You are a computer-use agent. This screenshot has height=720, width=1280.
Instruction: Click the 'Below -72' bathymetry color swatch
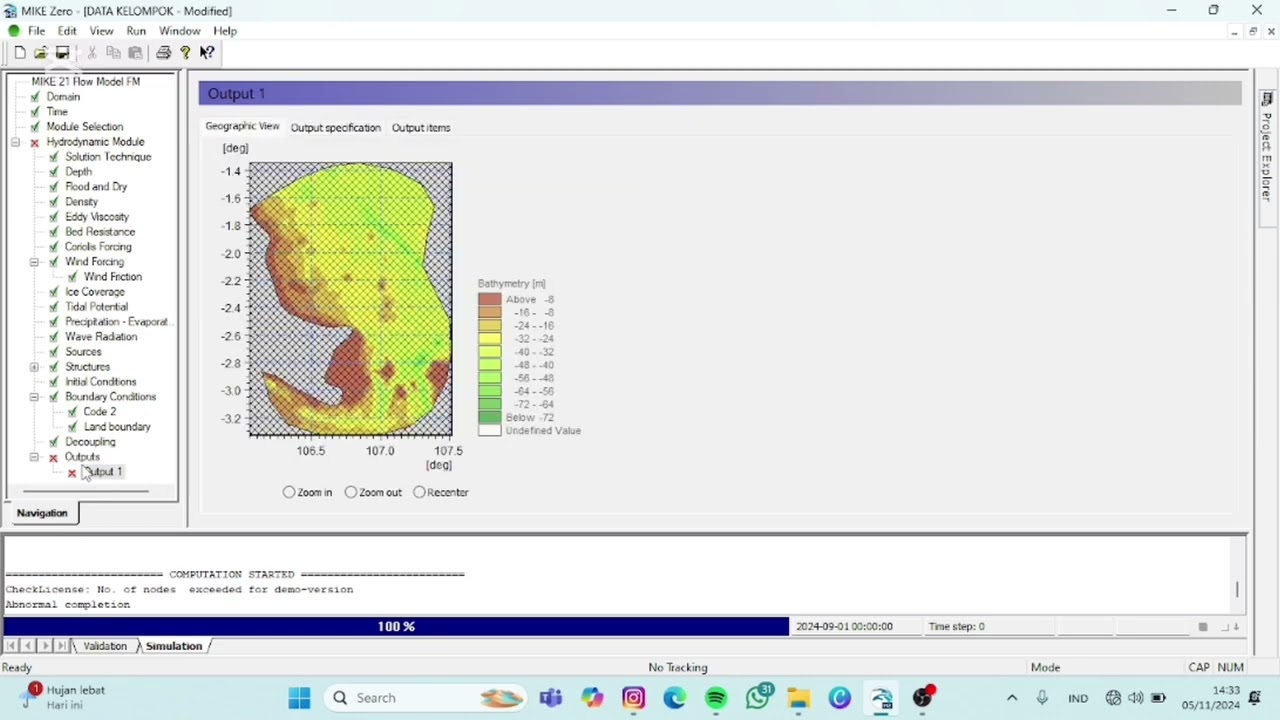(x=489, y=417)
